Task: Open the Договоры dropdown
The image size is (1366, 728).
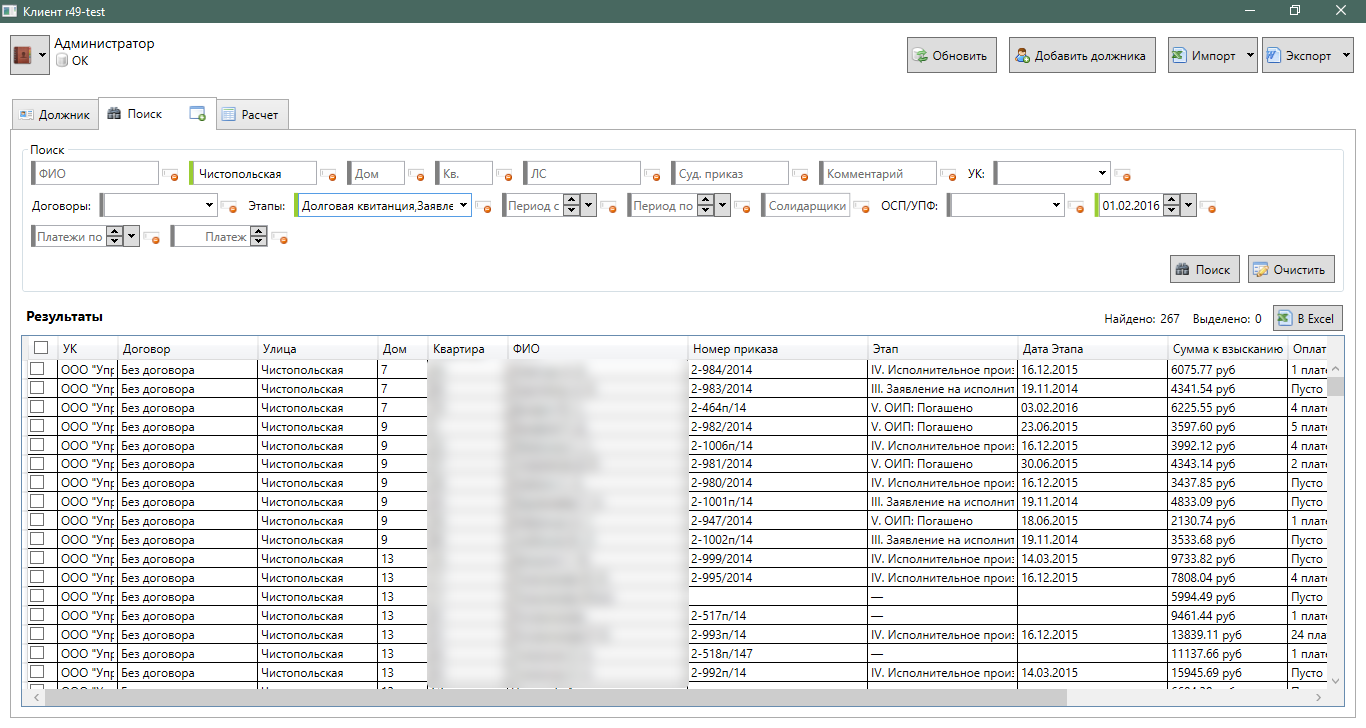Action: (209, 206)
